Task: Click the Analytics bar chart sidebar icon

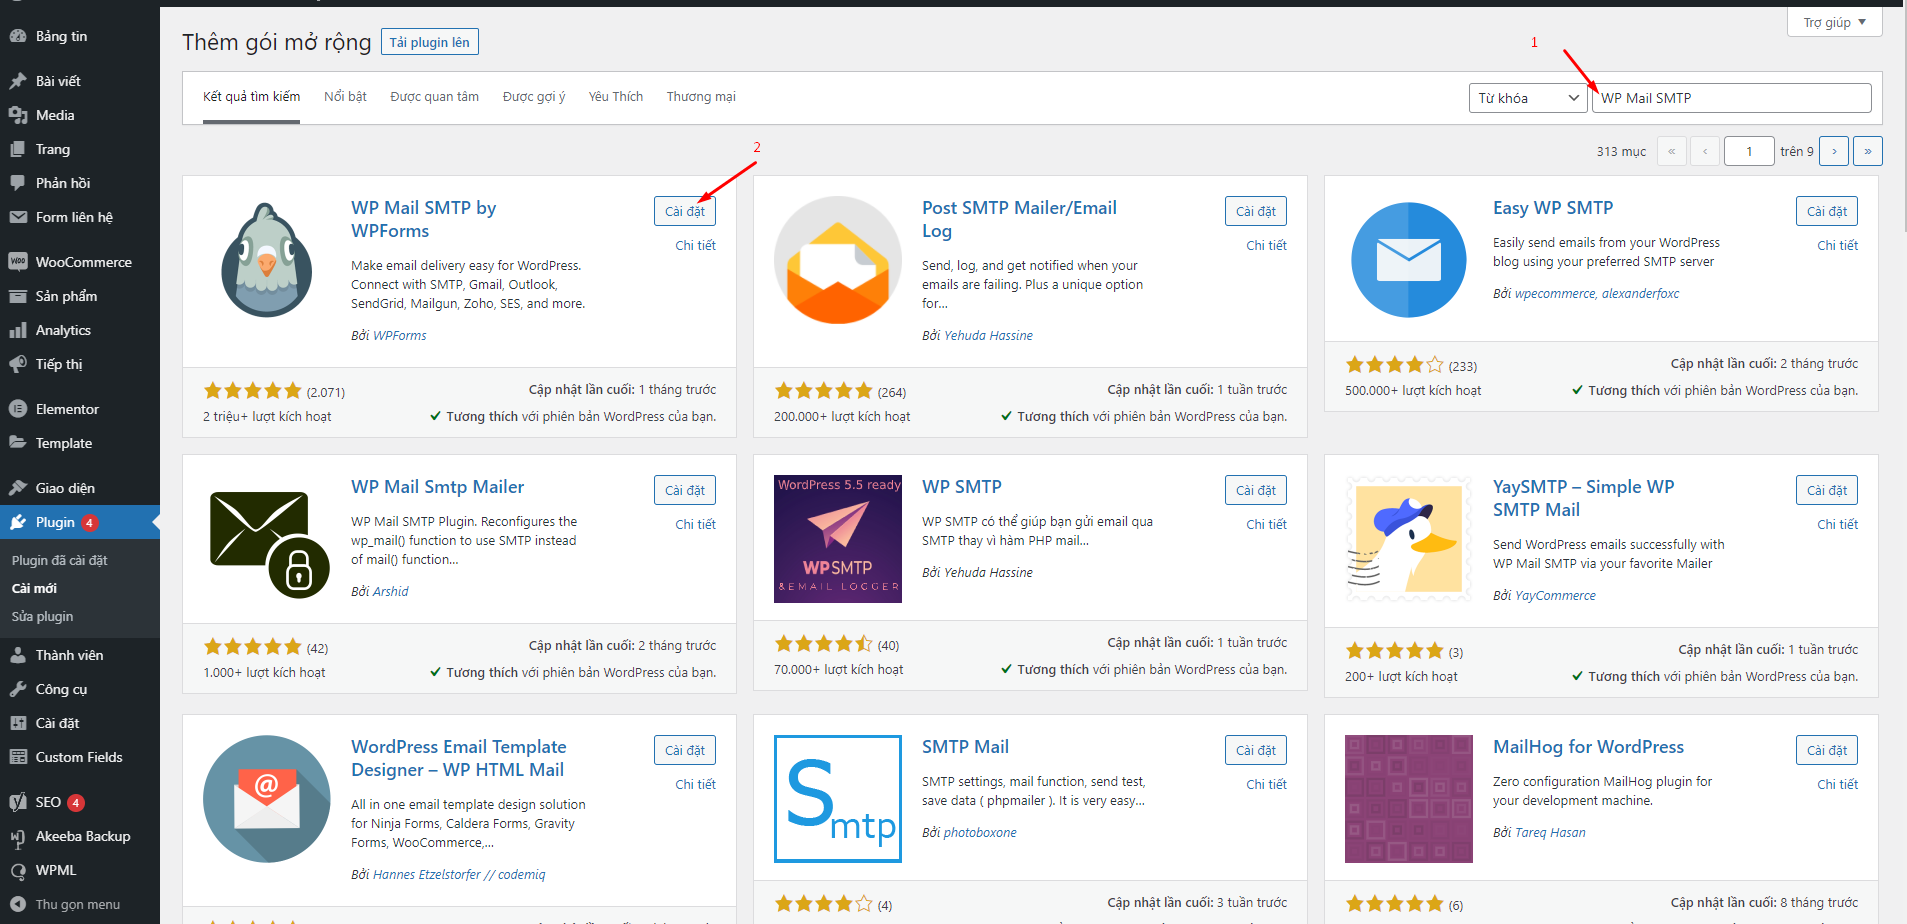Action: click(x=18, y=330)
